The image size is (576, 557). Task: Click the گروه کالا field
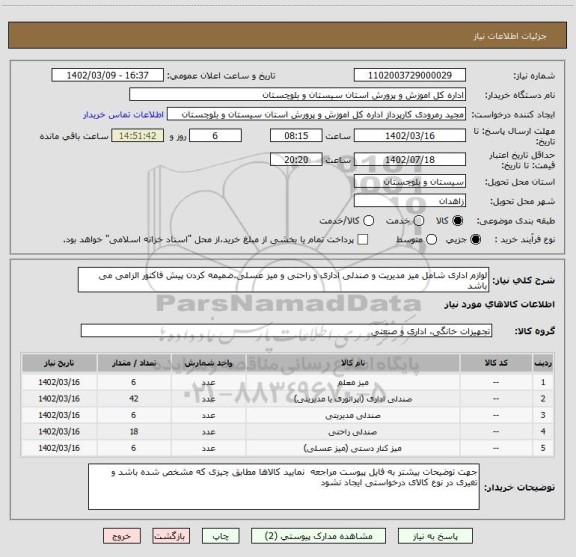[286, 331]
